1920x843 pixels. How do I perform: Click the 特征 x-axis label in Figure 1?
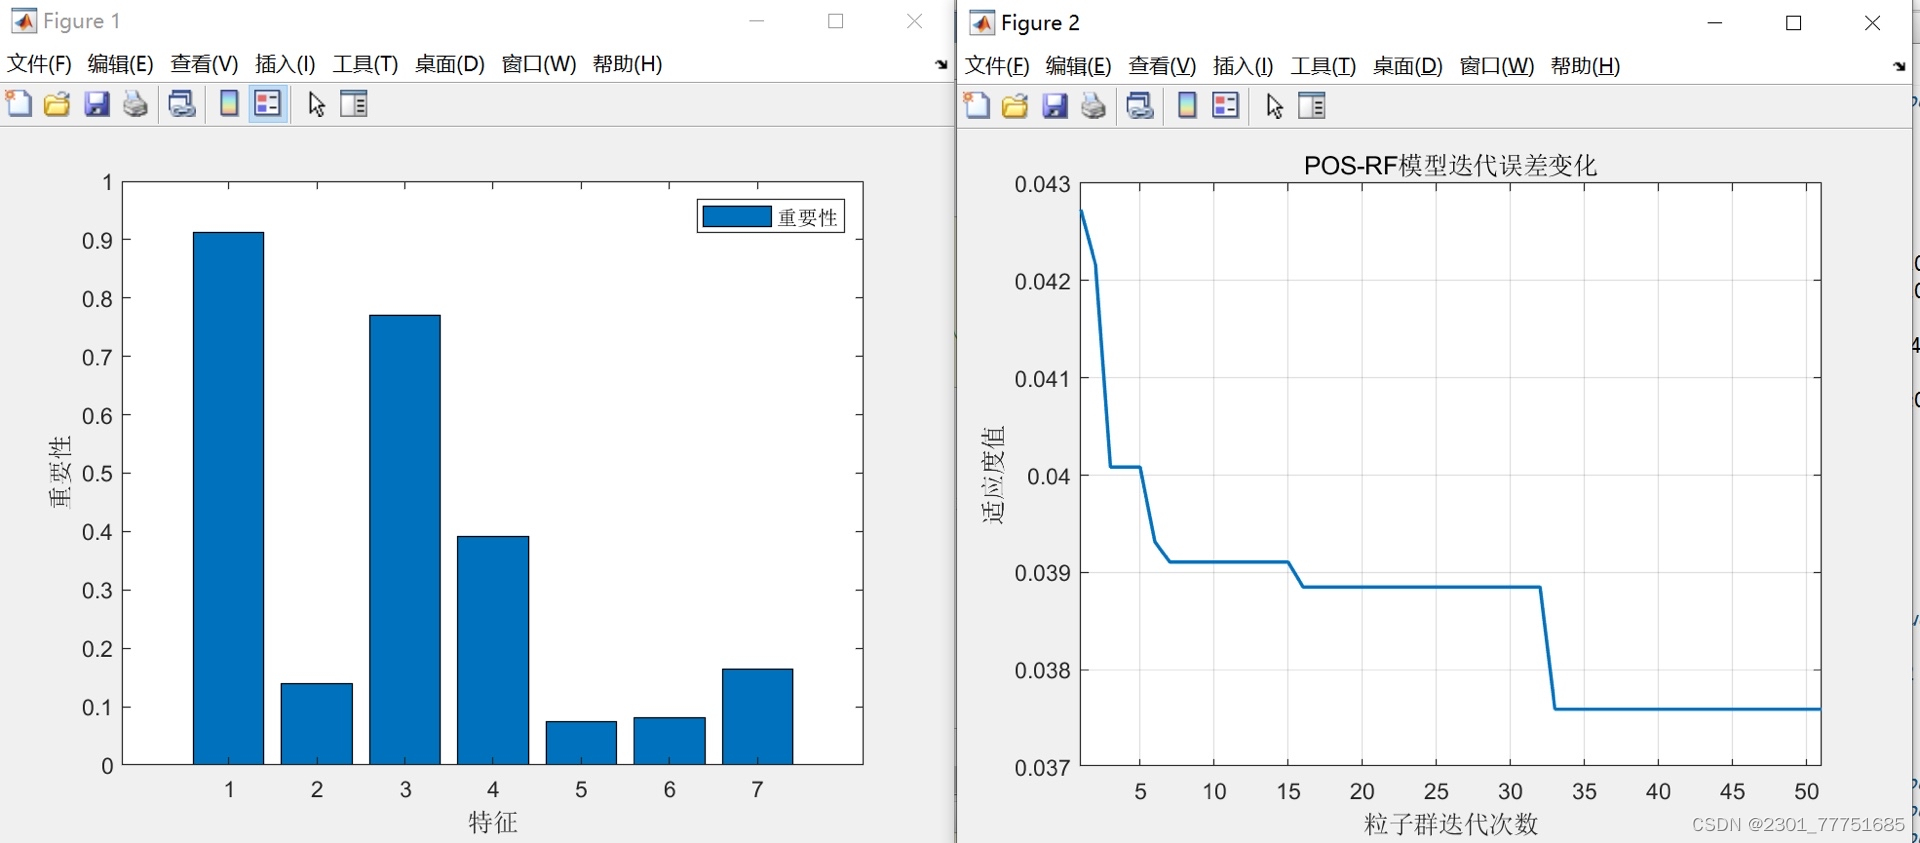tap(493, 822)
